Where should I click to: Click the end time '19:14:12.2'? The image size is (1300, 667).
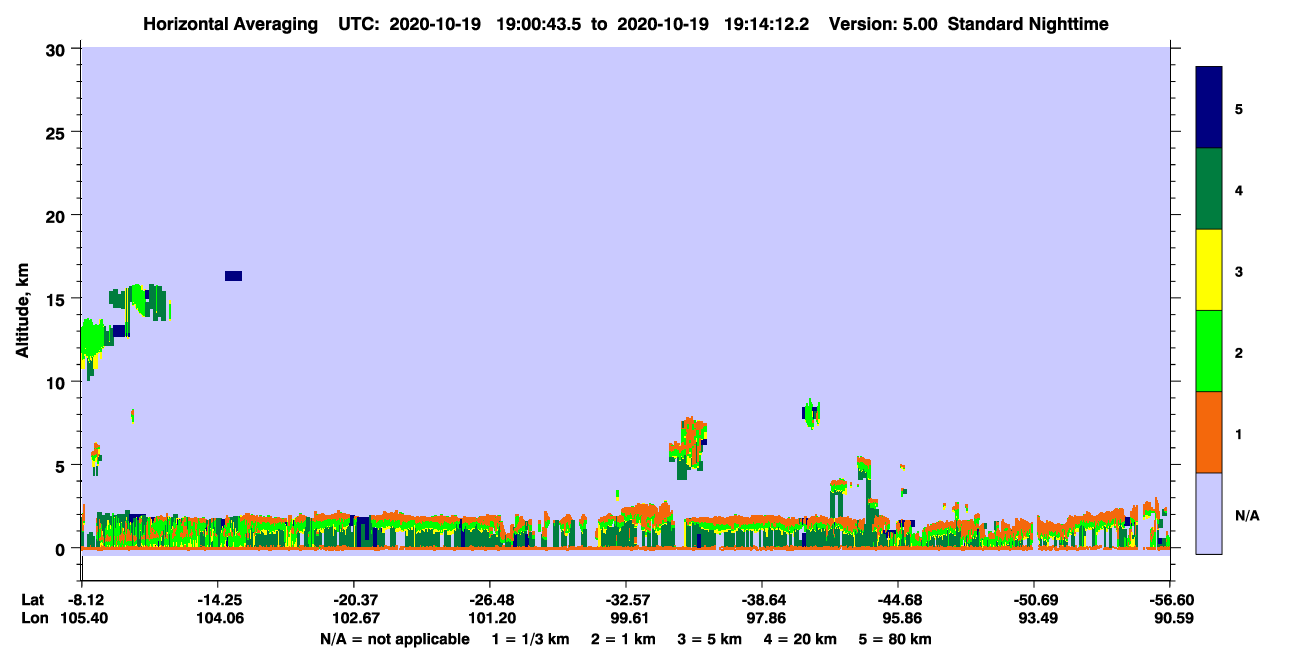pyautogui.click(x=768, y=24)
